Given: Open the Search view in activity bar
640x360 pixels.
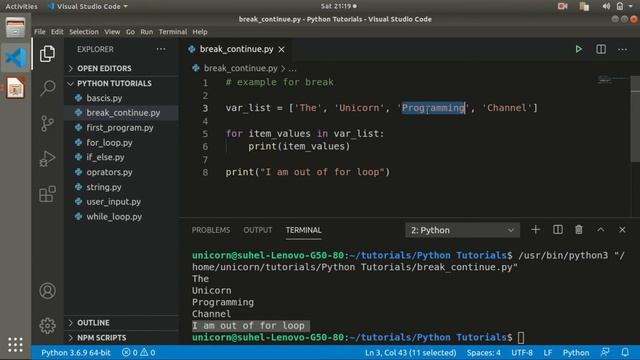Looking at the screenshot, I should click(x=47, y=88).
